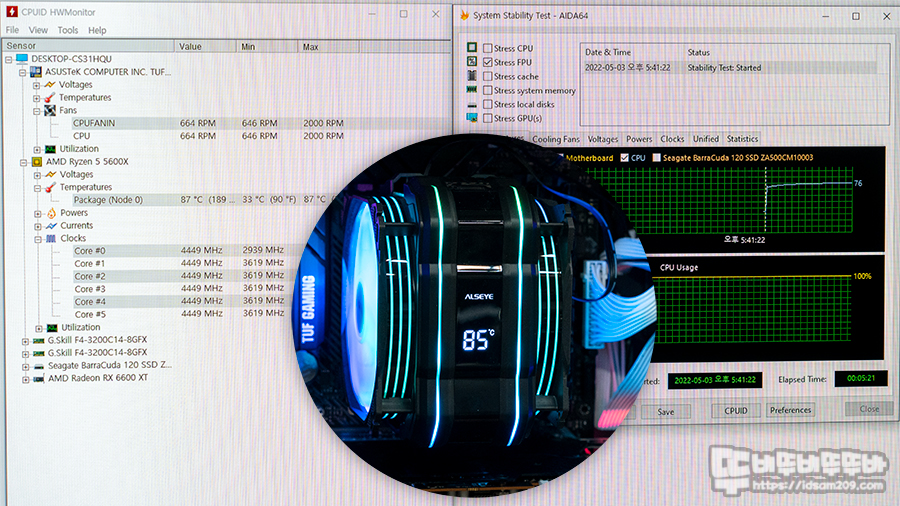This screenshot has height=506, width=900.
Task: Click the CPUID button in AIDA64
Action: point(736,410)
